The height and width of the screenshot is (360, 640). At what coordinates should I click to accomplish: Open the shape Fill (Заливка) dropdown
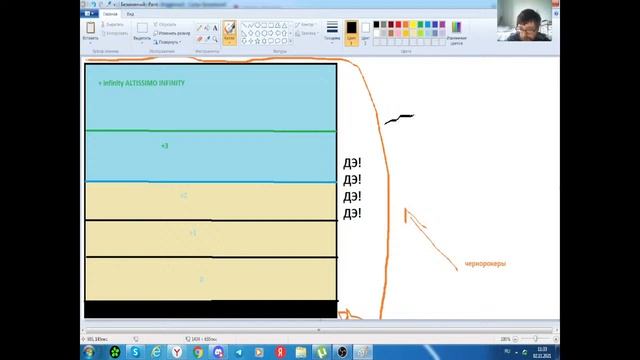click(x=307, y=33)
